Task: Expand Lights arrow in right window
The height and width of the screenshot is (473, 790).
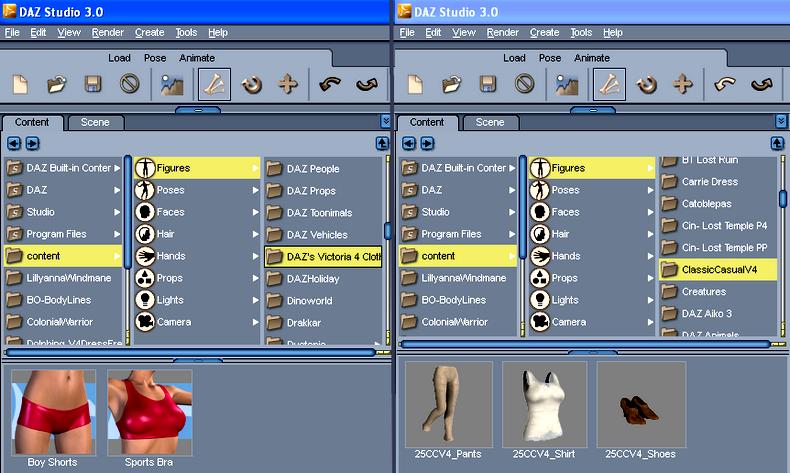Action: 650,300
